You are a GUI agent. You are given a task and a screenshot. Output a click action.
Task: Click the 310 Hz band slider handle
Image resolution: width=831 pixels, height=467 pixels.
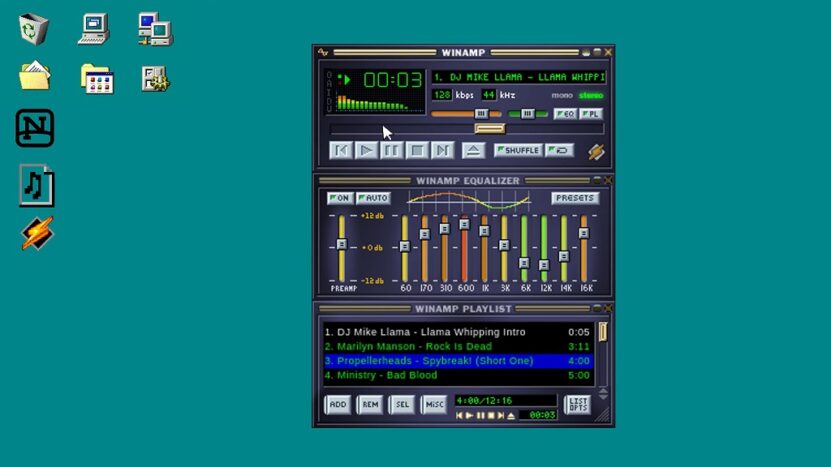445,228
